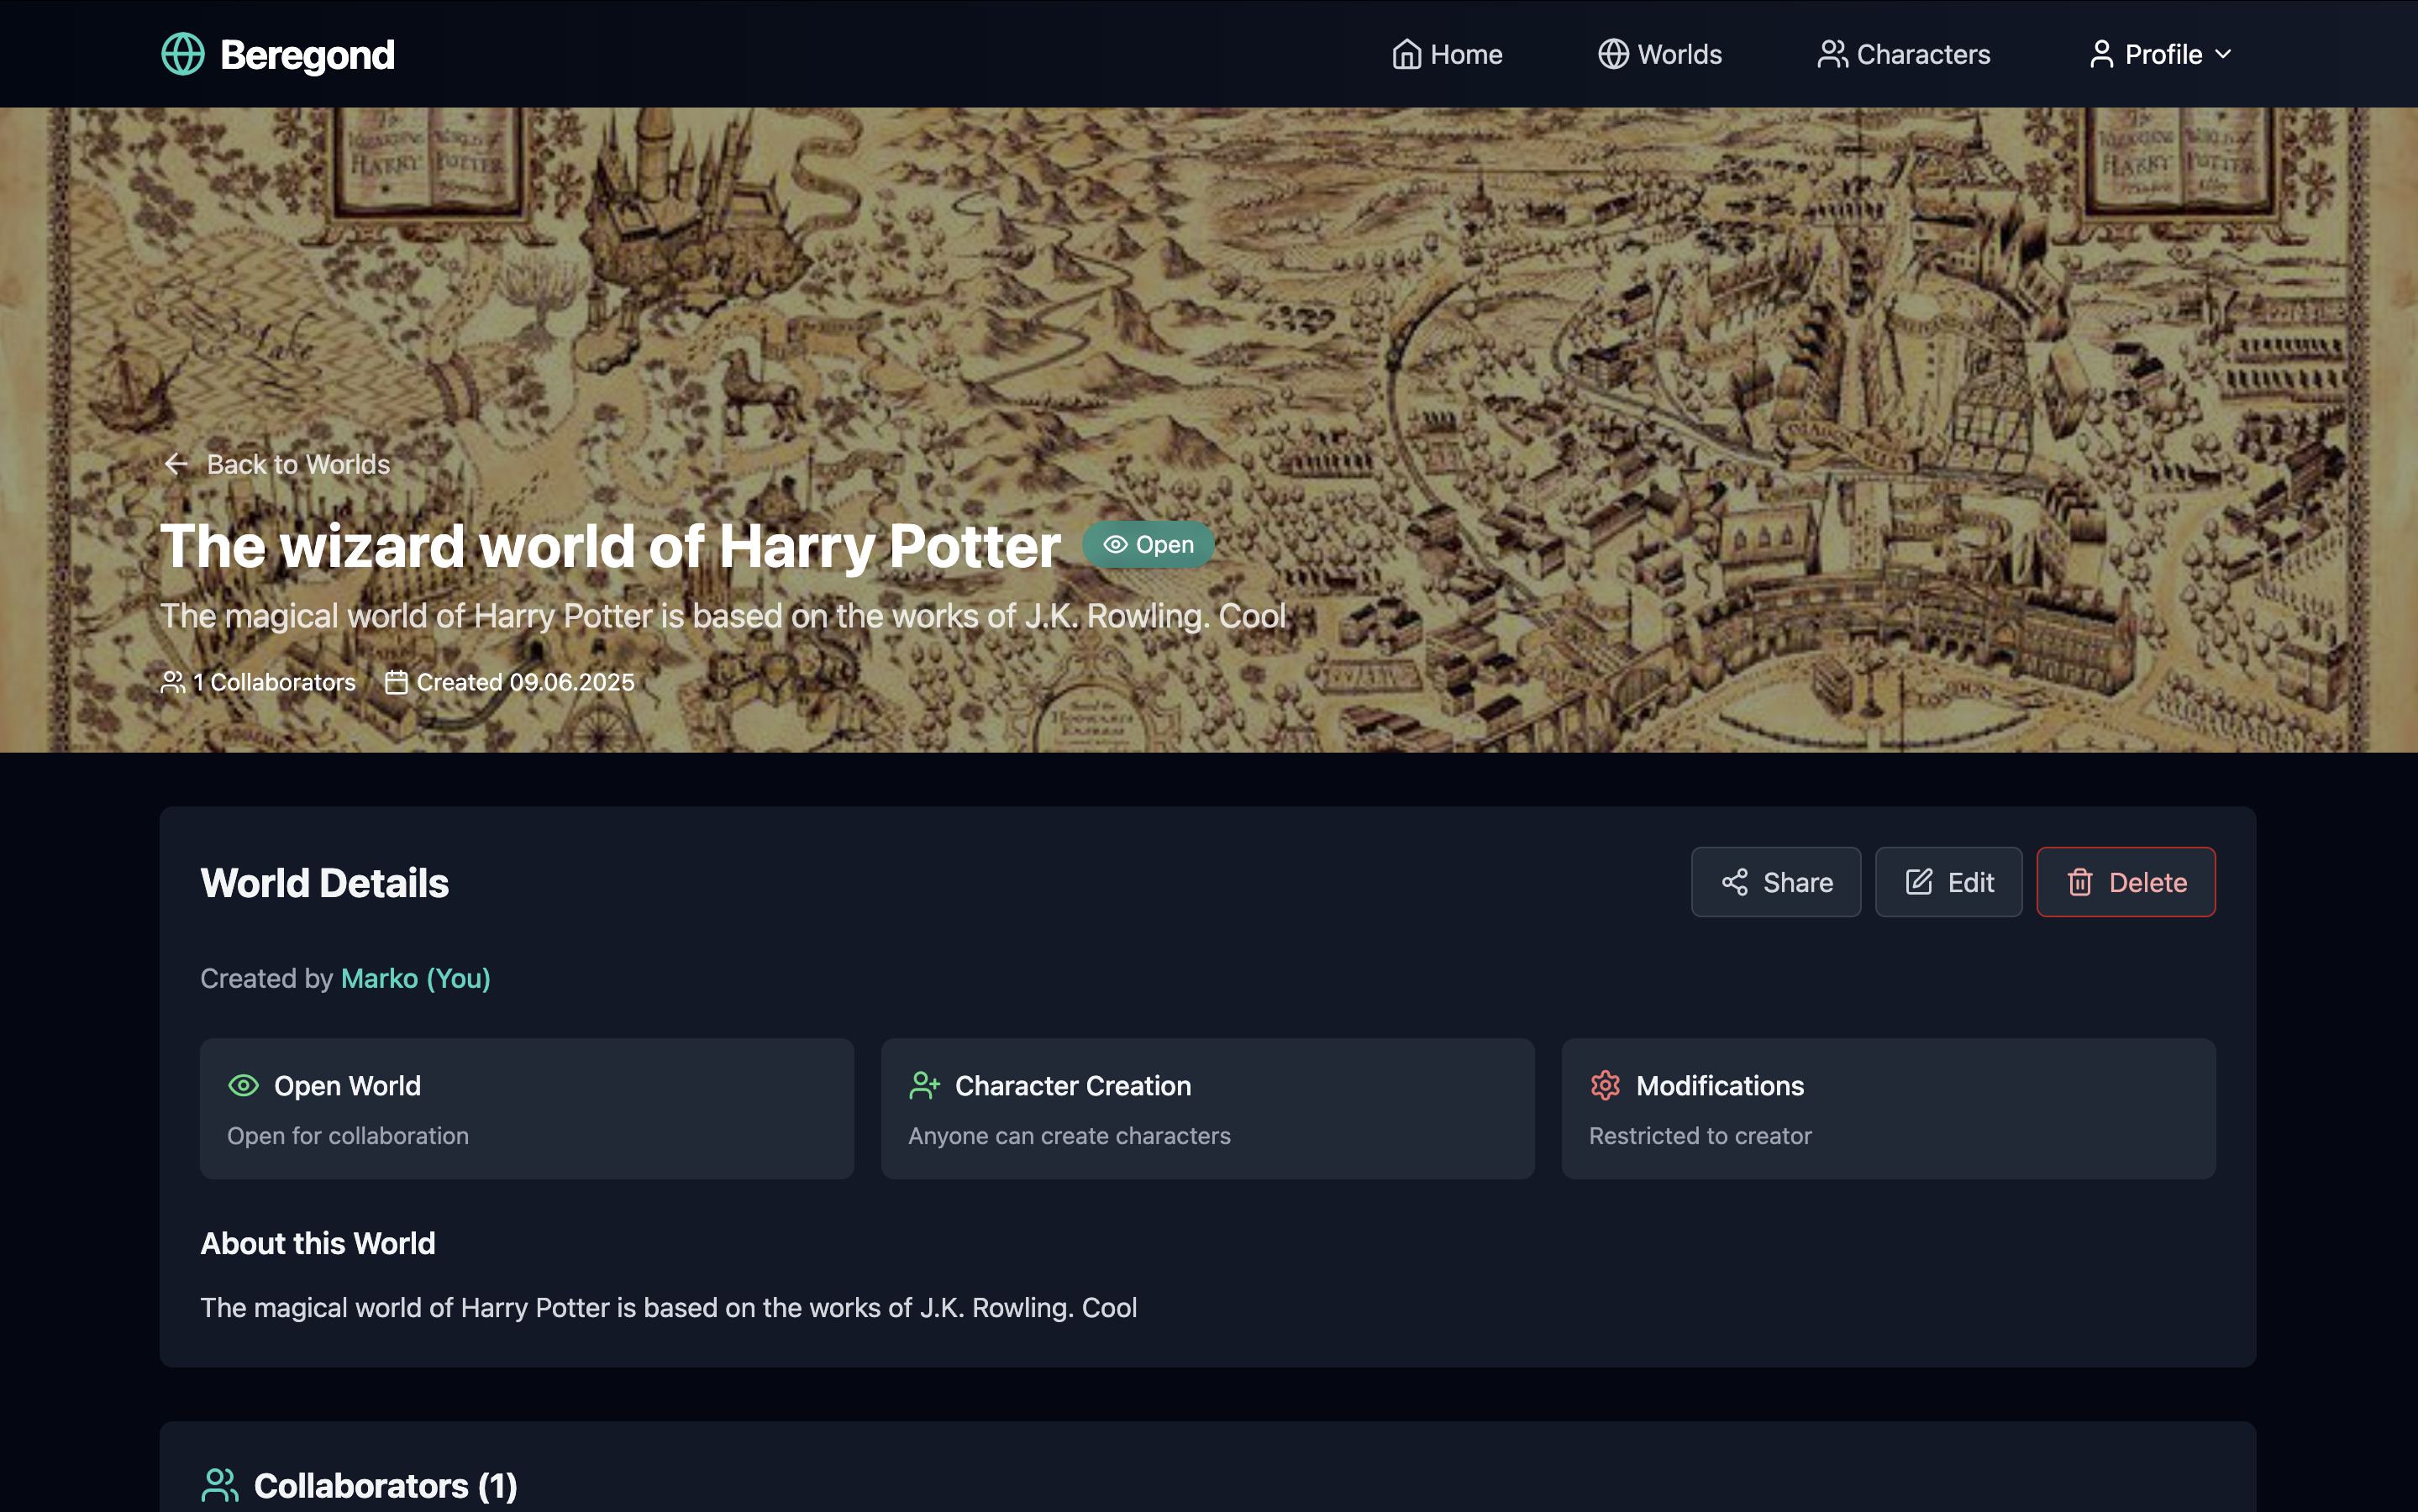The width and height of the screenshot is (2418, 1512).
Task: Open the Worlds menu item
Action: pos(1679,54)
